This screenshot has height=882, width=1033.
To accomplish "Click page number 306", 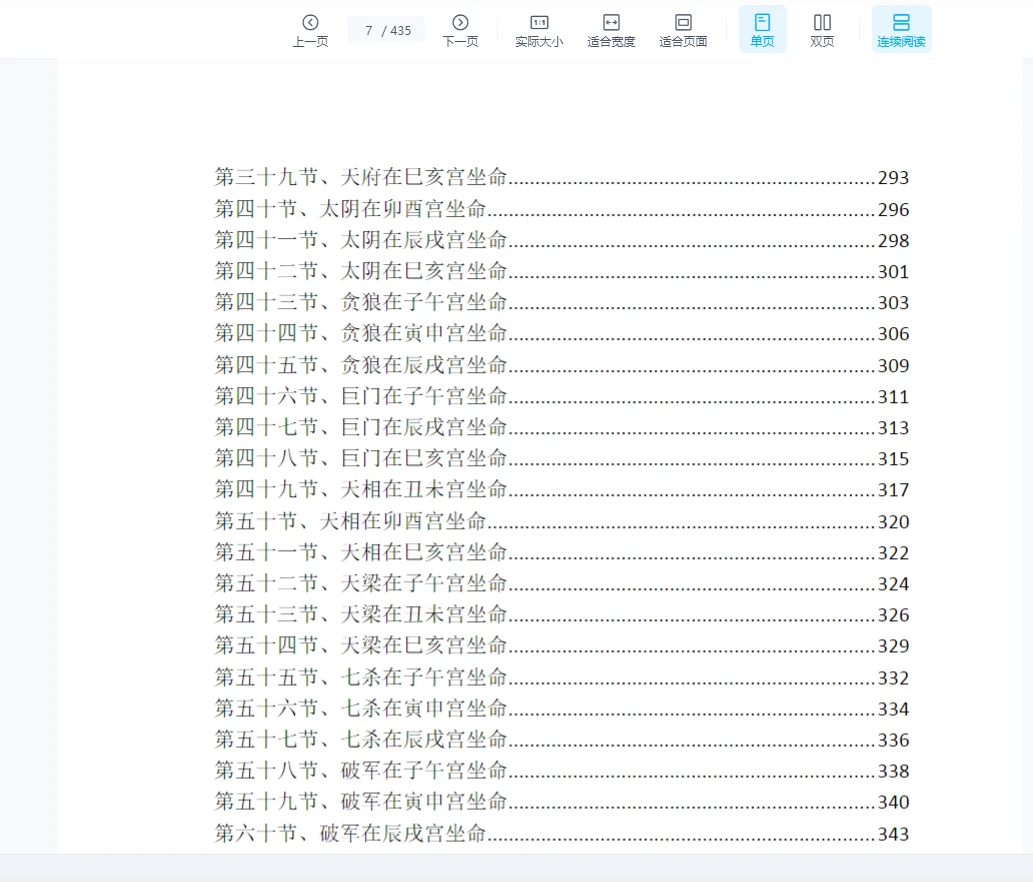I will 893,334.
